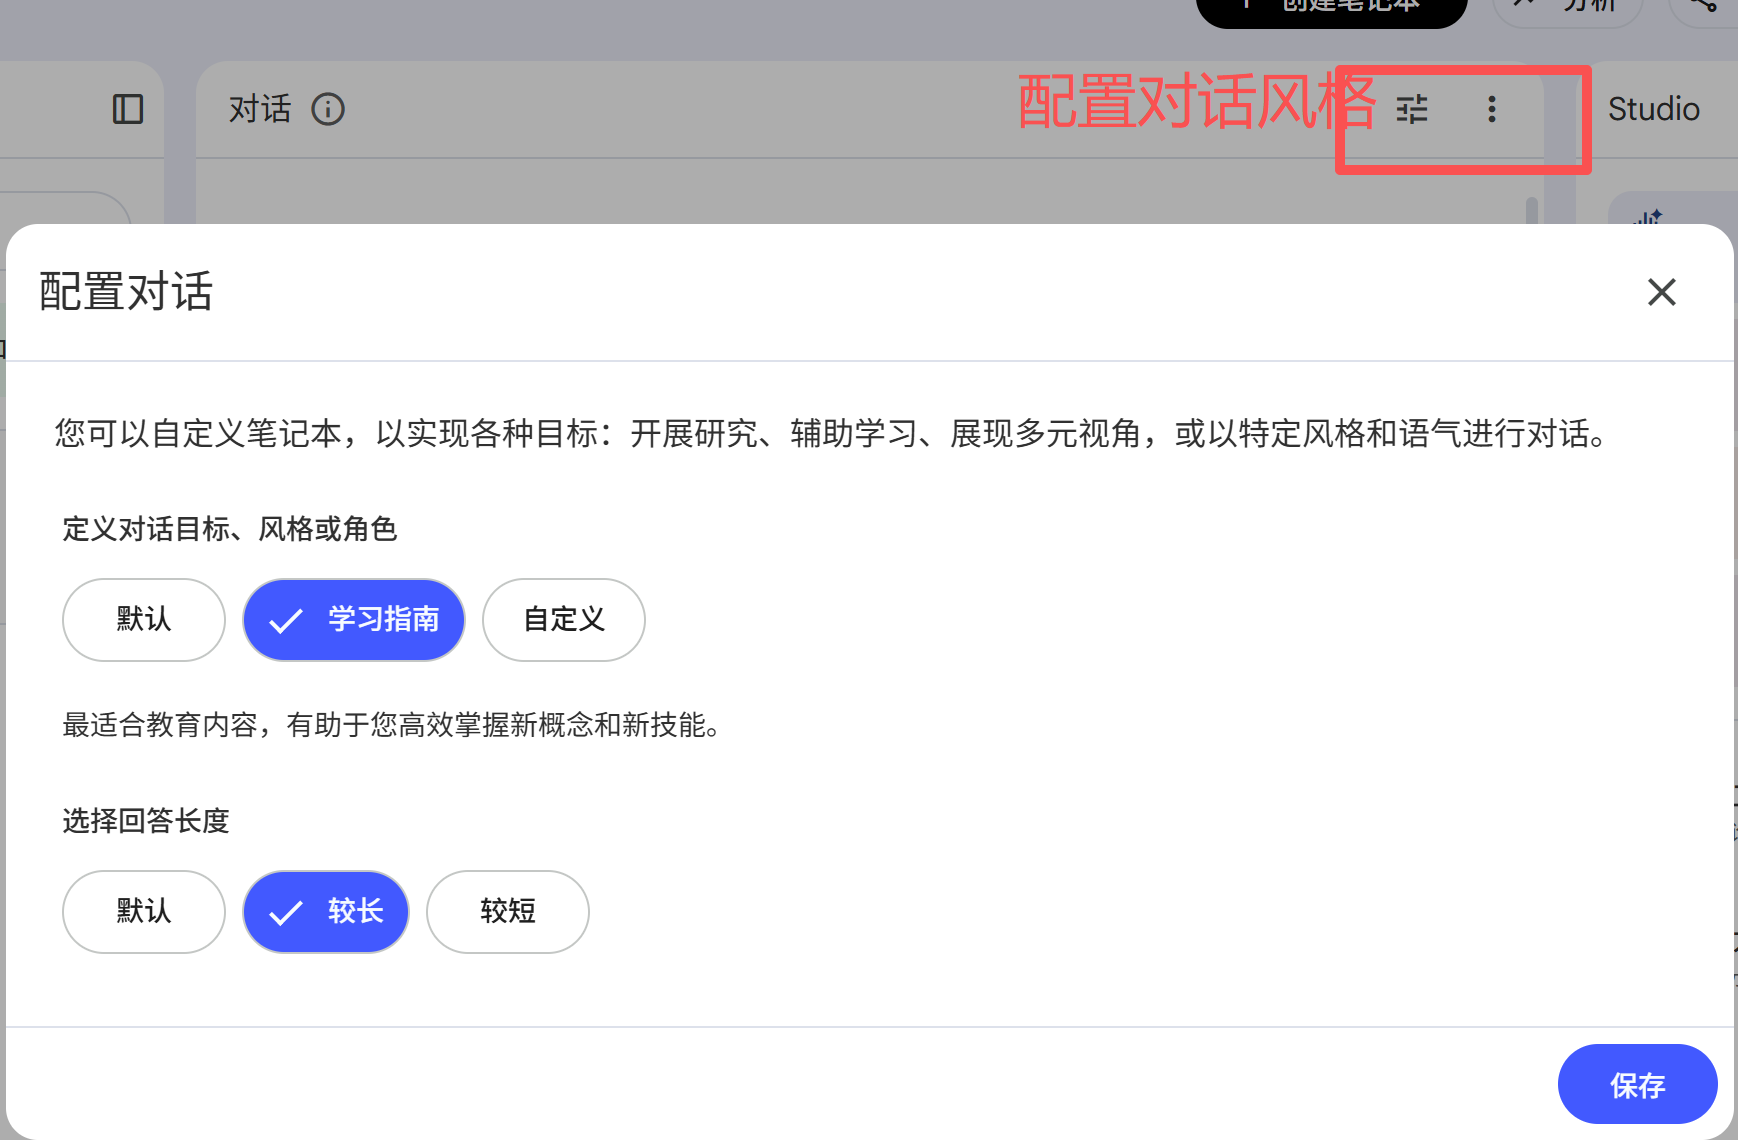Switch to the 对话 tab
The height and width of the screenshot is (1140, 1738).
(261, 109)
